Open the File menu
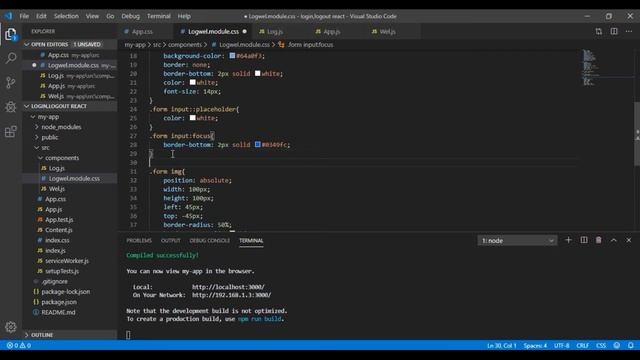 click(x=24, y=16)
